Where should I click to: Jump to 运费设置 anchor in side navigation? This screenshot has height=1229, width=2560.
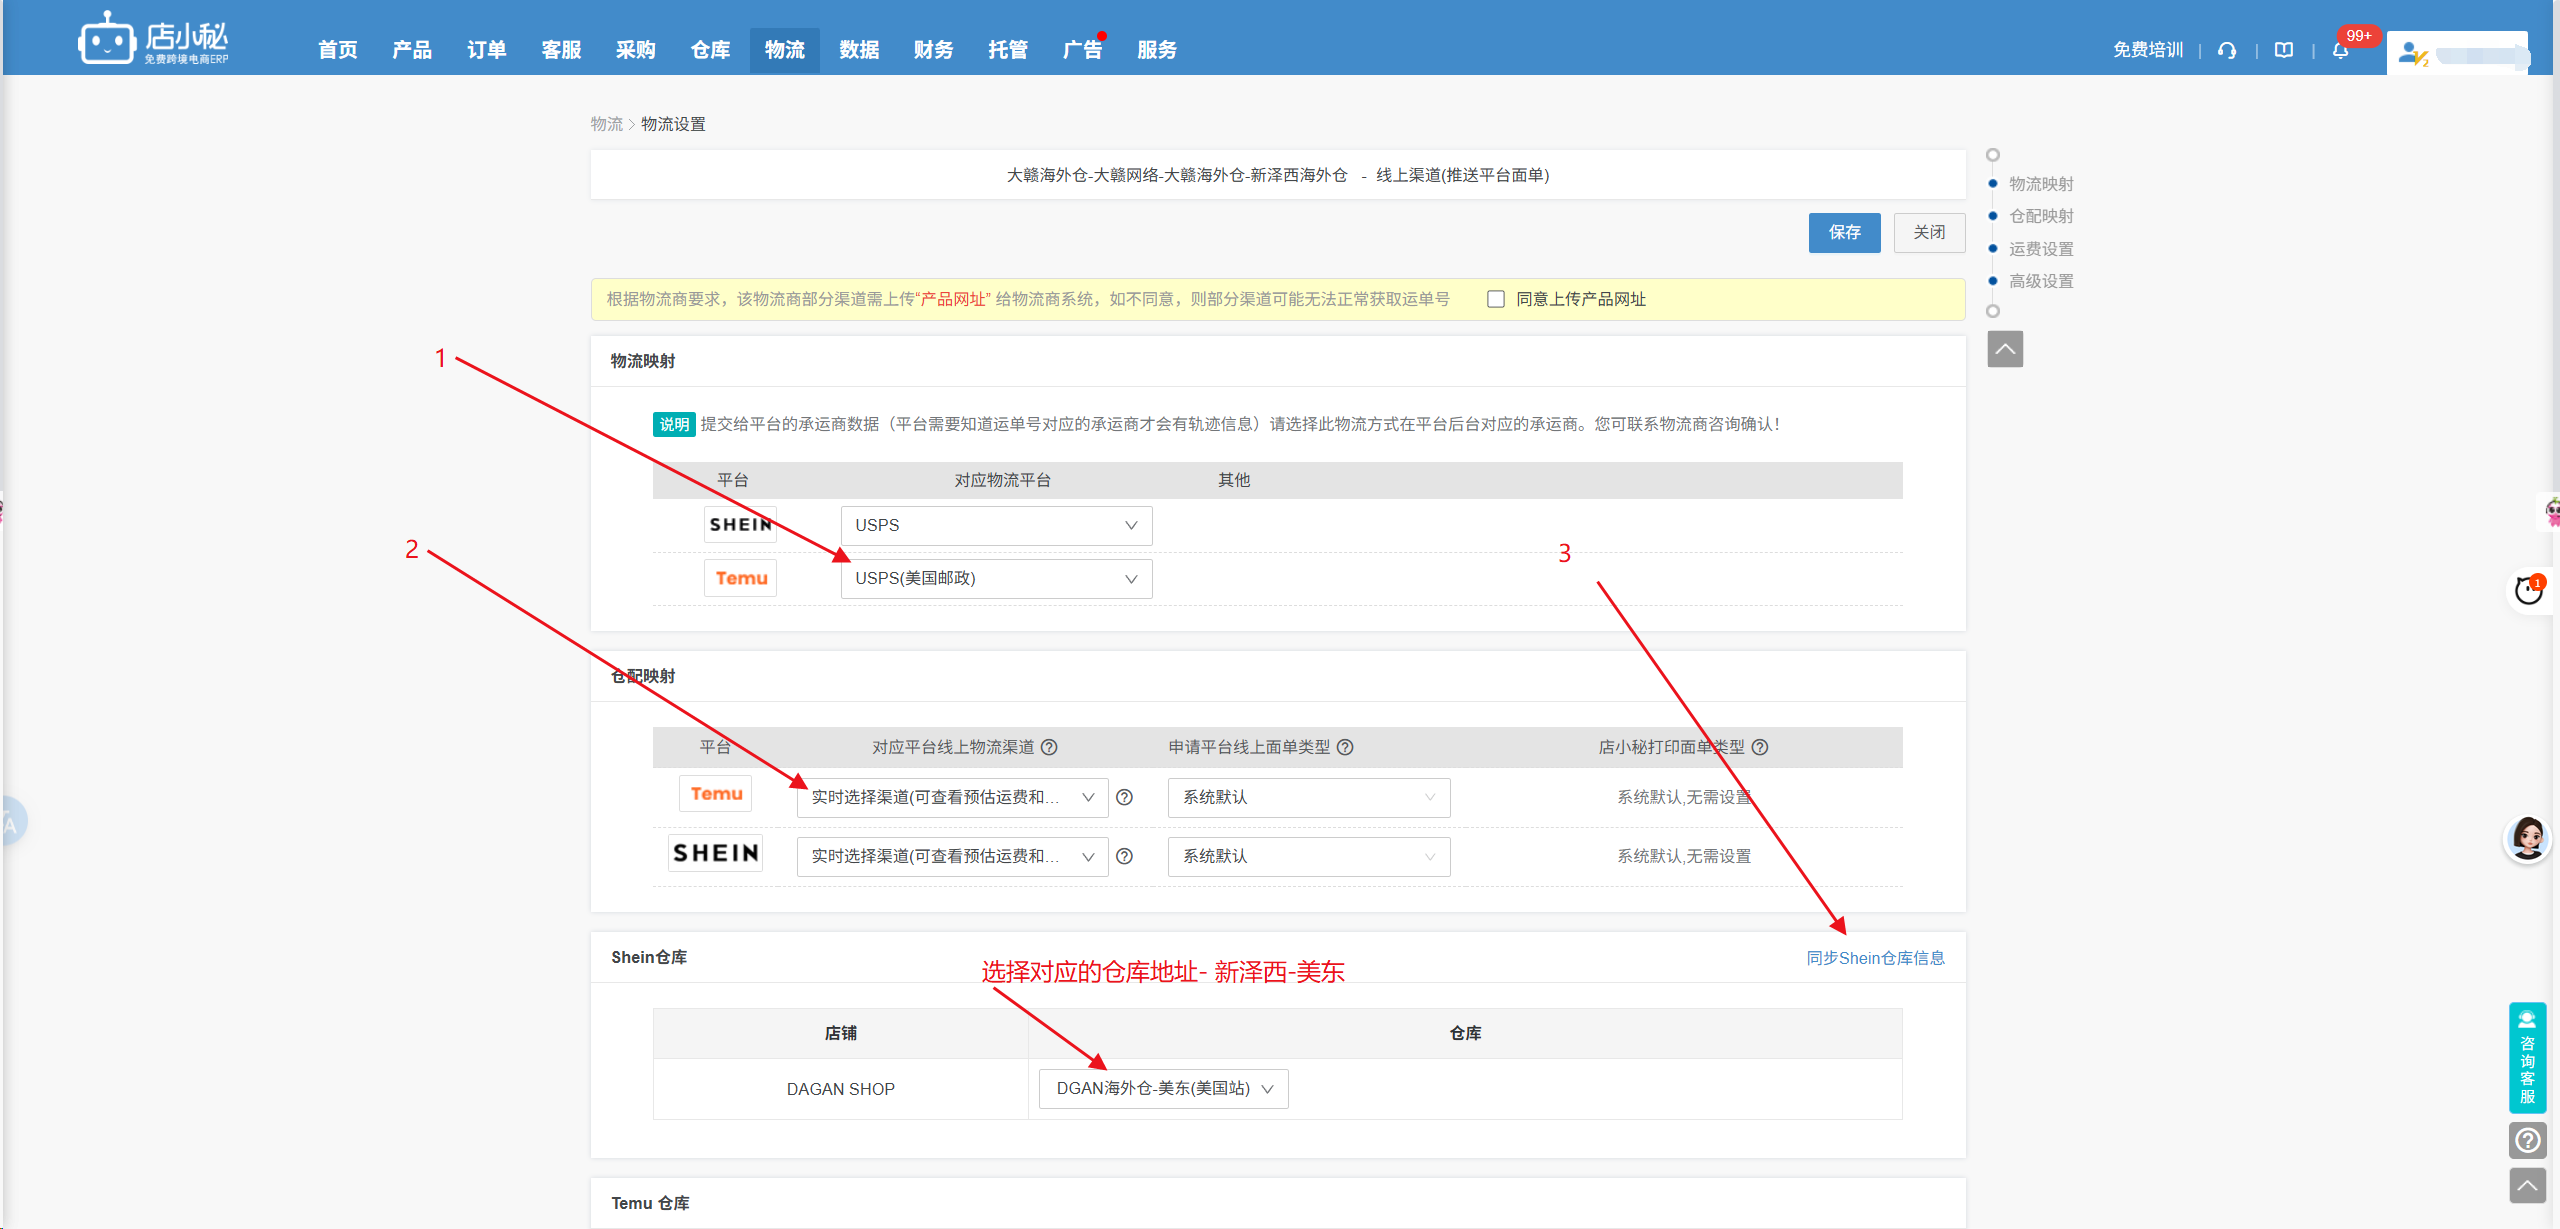[x=2041, y=249]
